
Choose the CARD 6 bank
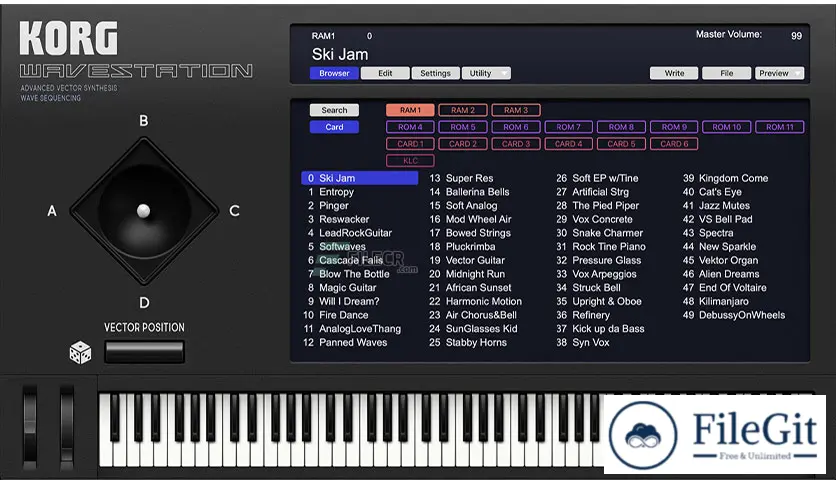click(x=674, y=143)
